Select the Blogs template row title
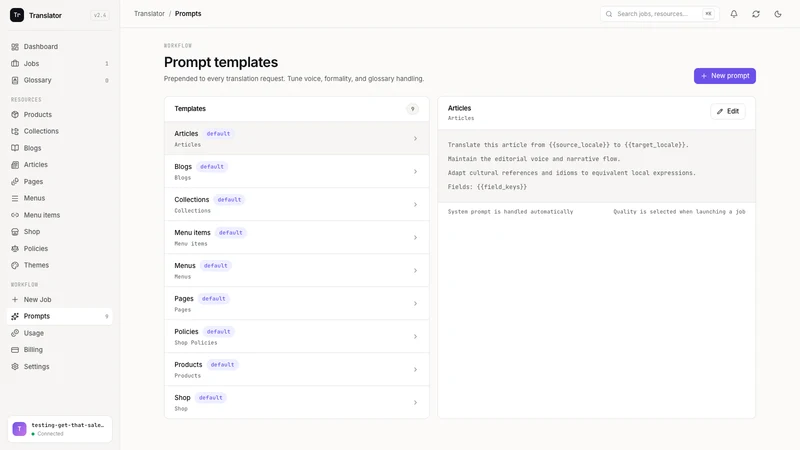Viewport: 800px width, 450px height. pos(183,166)
